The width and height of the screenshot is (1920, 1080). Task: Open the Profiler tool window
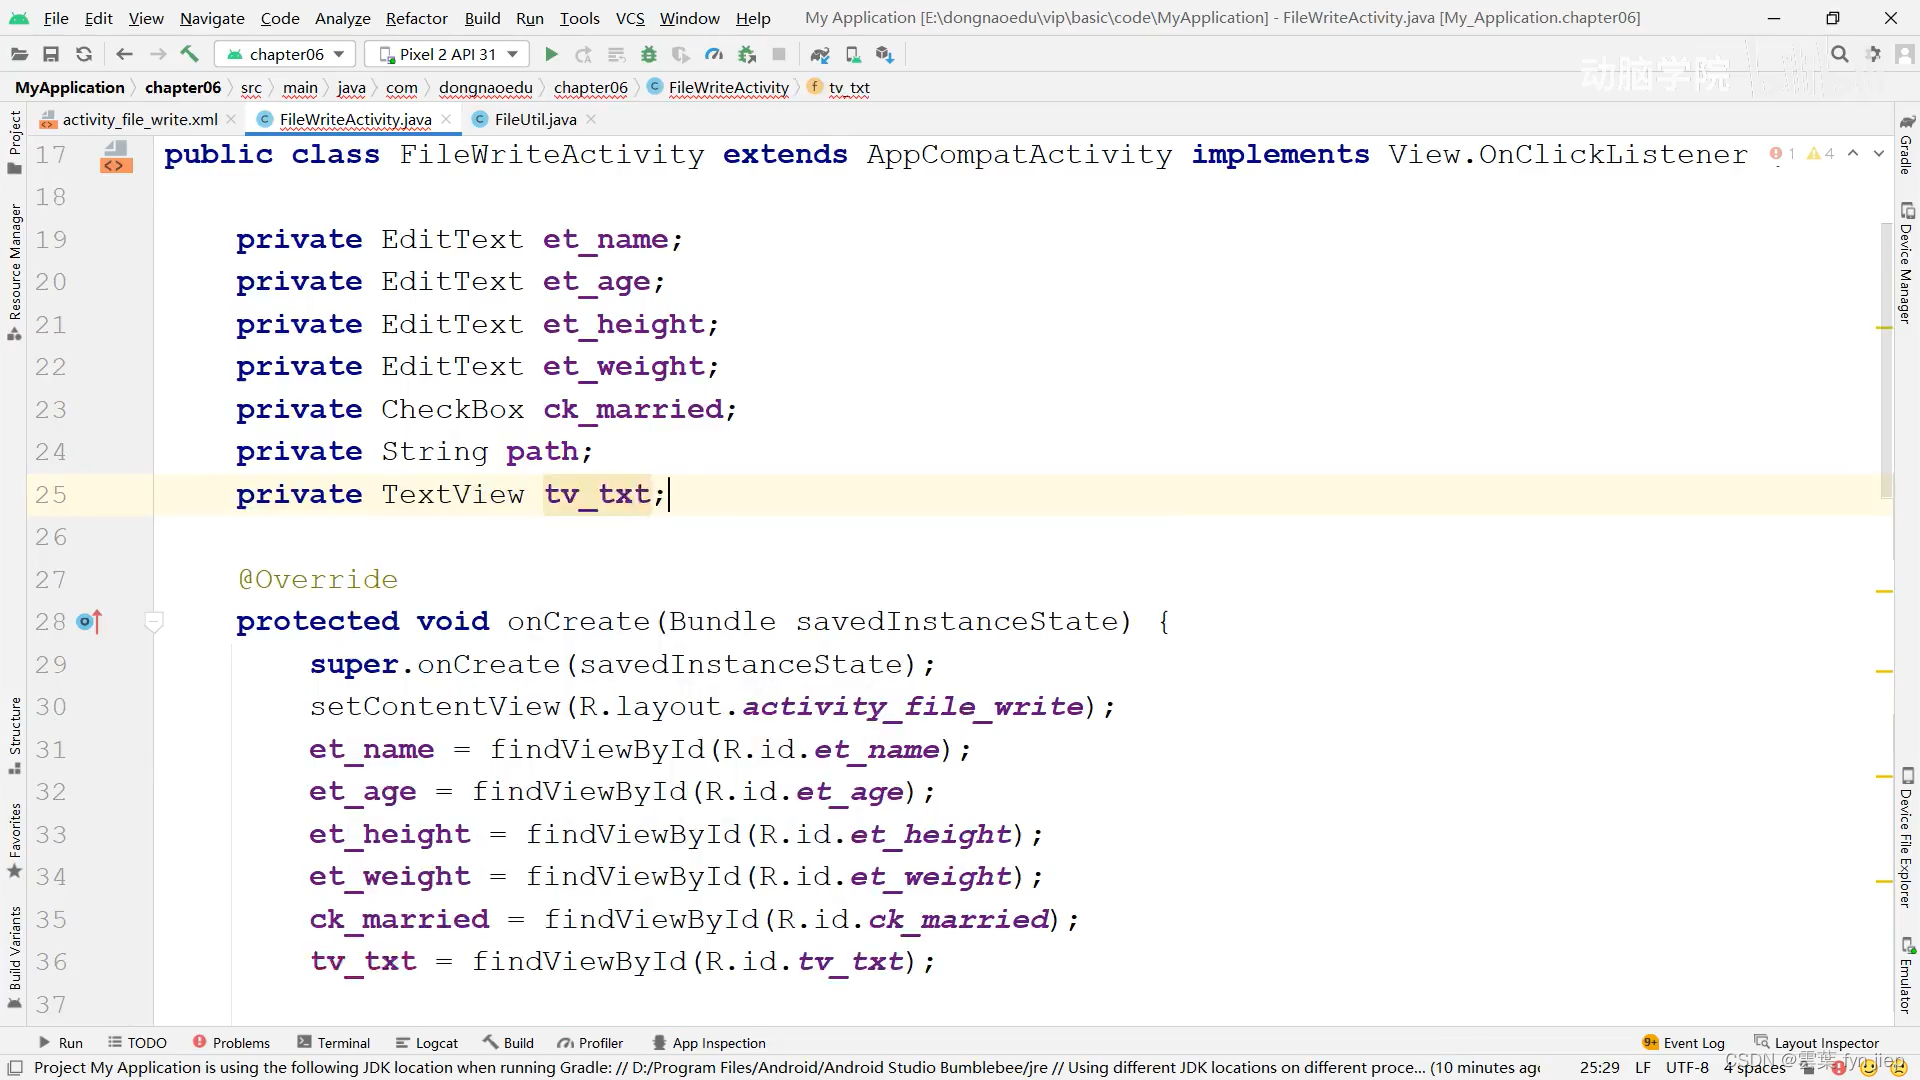tap(590, 1043)
